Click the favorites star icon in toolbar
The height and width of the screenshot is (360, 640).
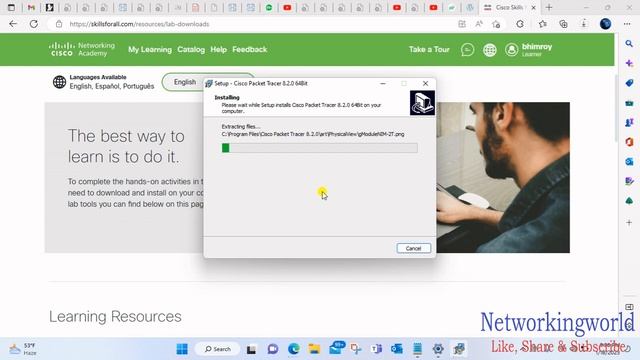coord(542,24)
